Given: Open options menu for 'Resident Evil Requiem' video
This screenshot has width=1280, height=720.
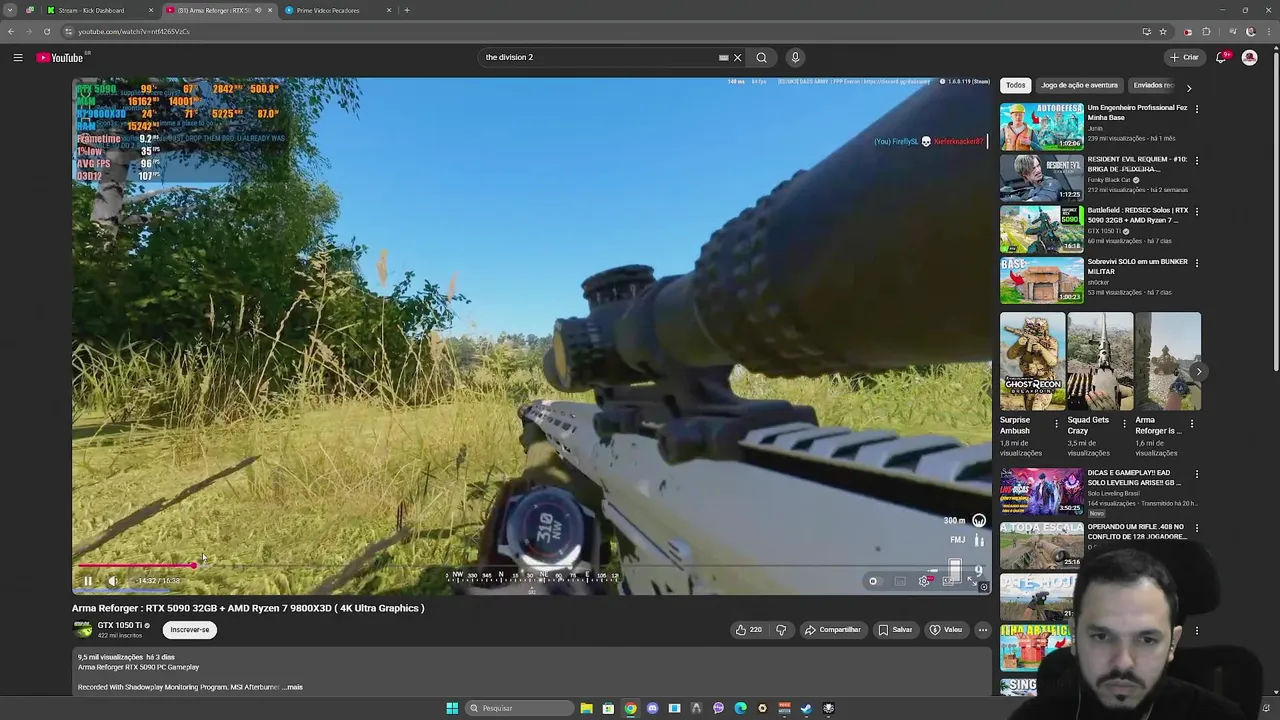Looking at the screenshot, I should click(x=1197, y=160).
